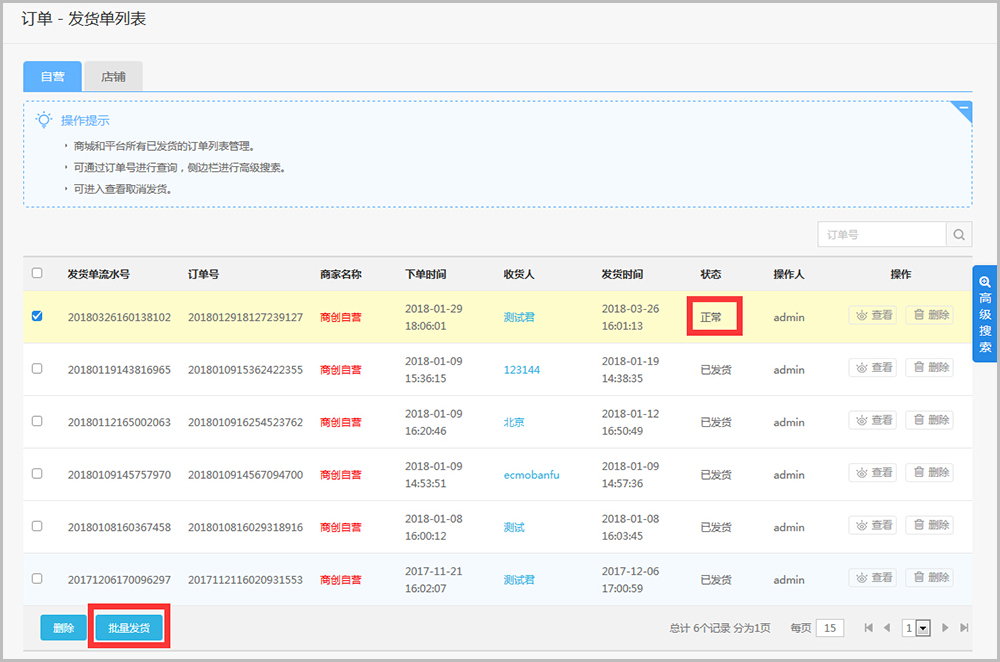
Task: Click the 发货时间 column header
Action: [x=622, y=274]
